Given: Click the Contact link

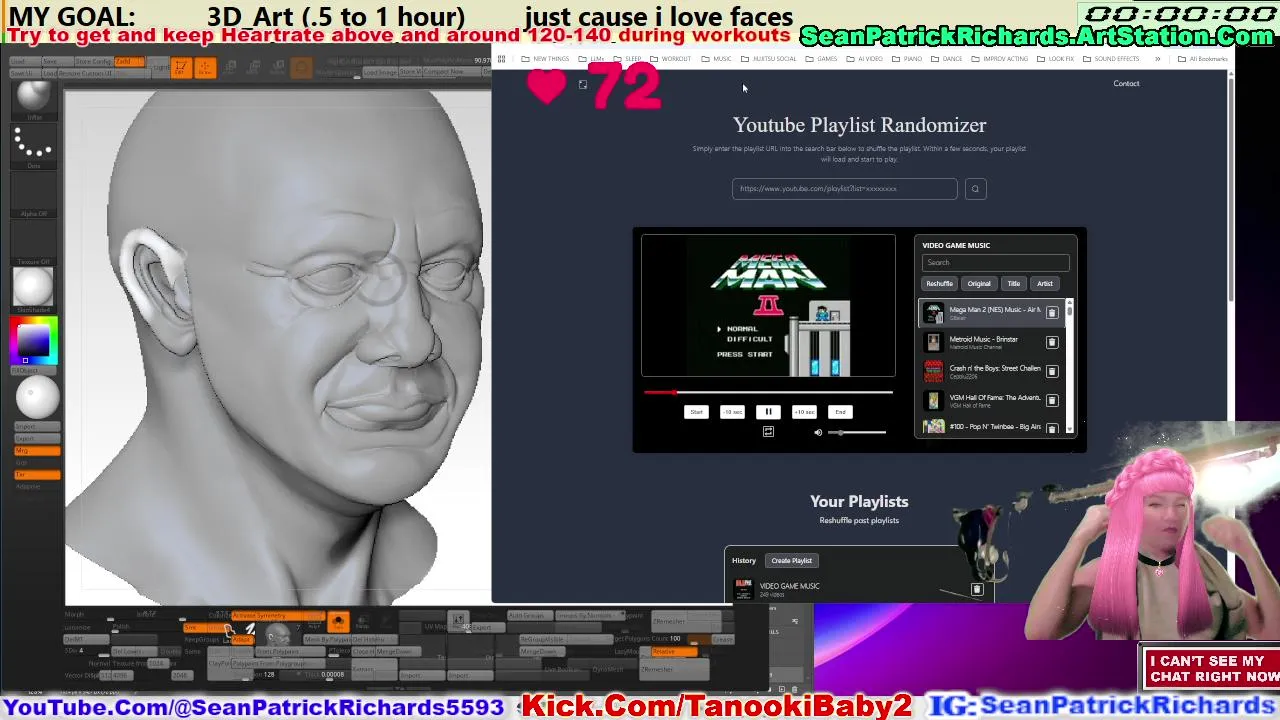Looking at the screenshot, I should (x=1126, y=83).
